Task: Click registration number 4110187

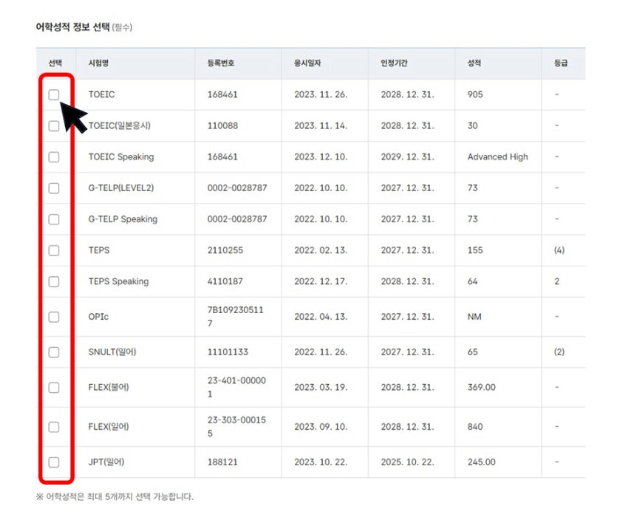Action: tap(225, 281)
